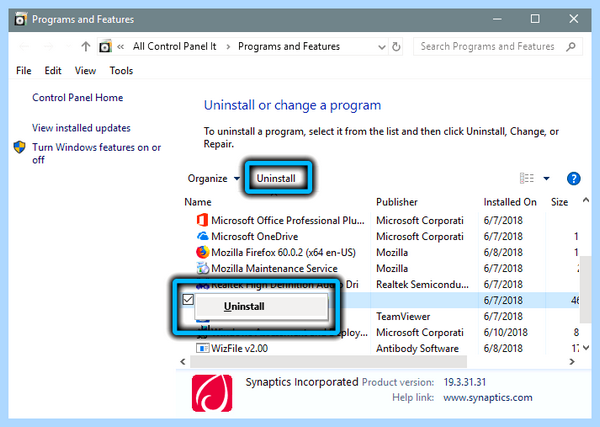Viewport: 600px width, 427px height.
Task: Expand the Organize dropdown
Action: coord(236,179)
